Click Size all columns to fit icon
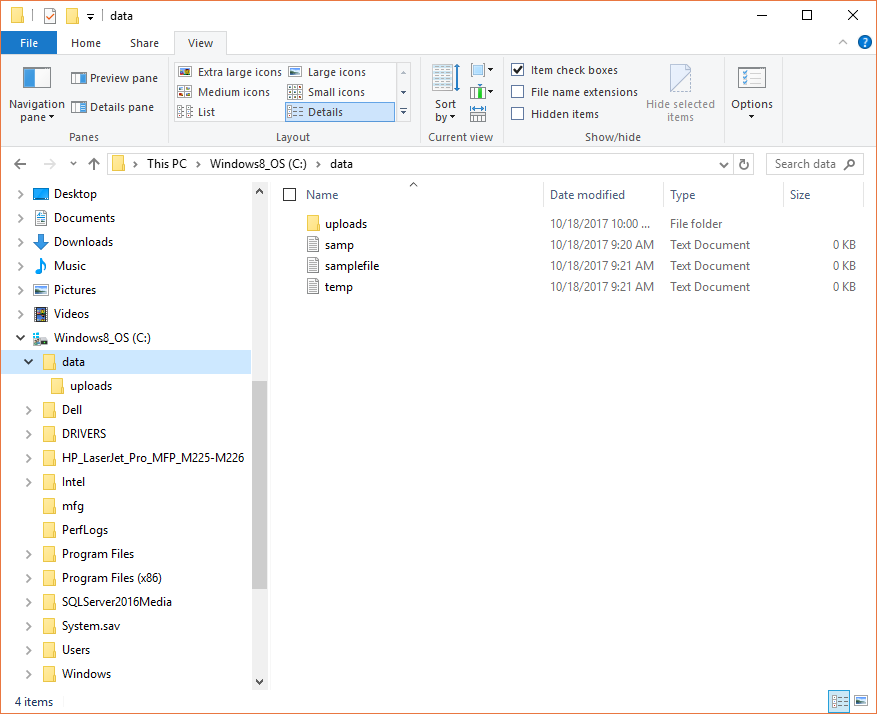Viewport: 877px width, 714px height. click(x=478, y=114)
